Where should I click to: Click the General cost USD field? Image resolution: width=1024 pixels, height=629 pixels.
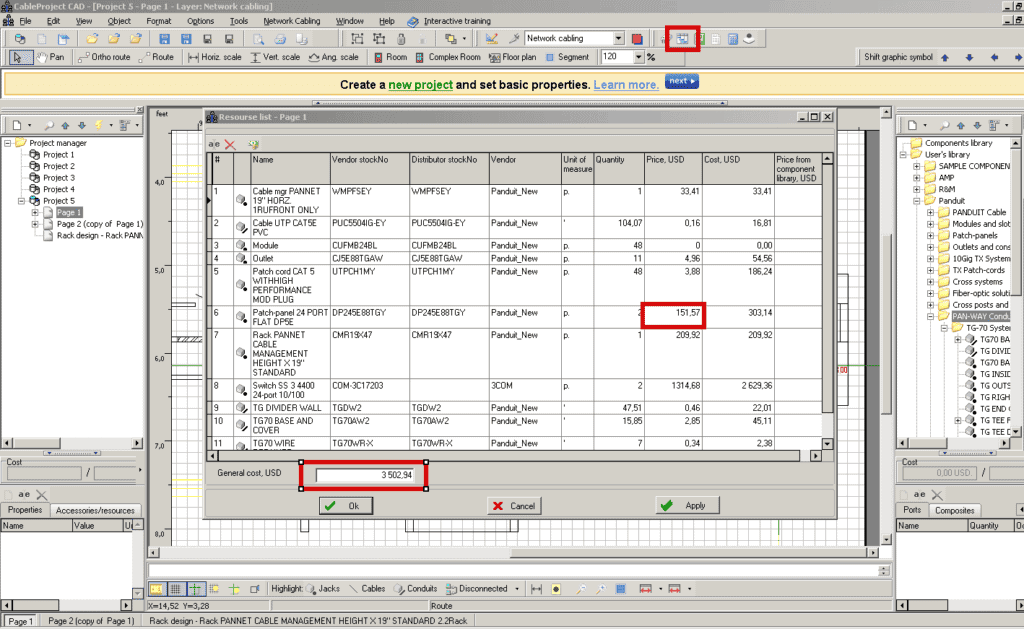(x=364, y=475)
